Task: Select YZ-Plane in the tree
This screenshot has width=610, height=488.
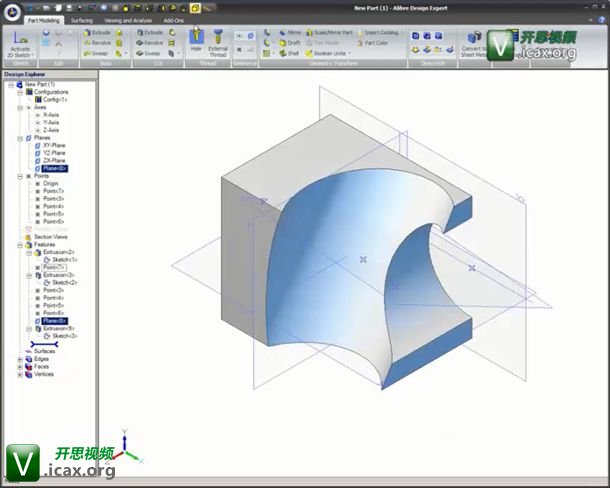Action: (x=54, y=153)
